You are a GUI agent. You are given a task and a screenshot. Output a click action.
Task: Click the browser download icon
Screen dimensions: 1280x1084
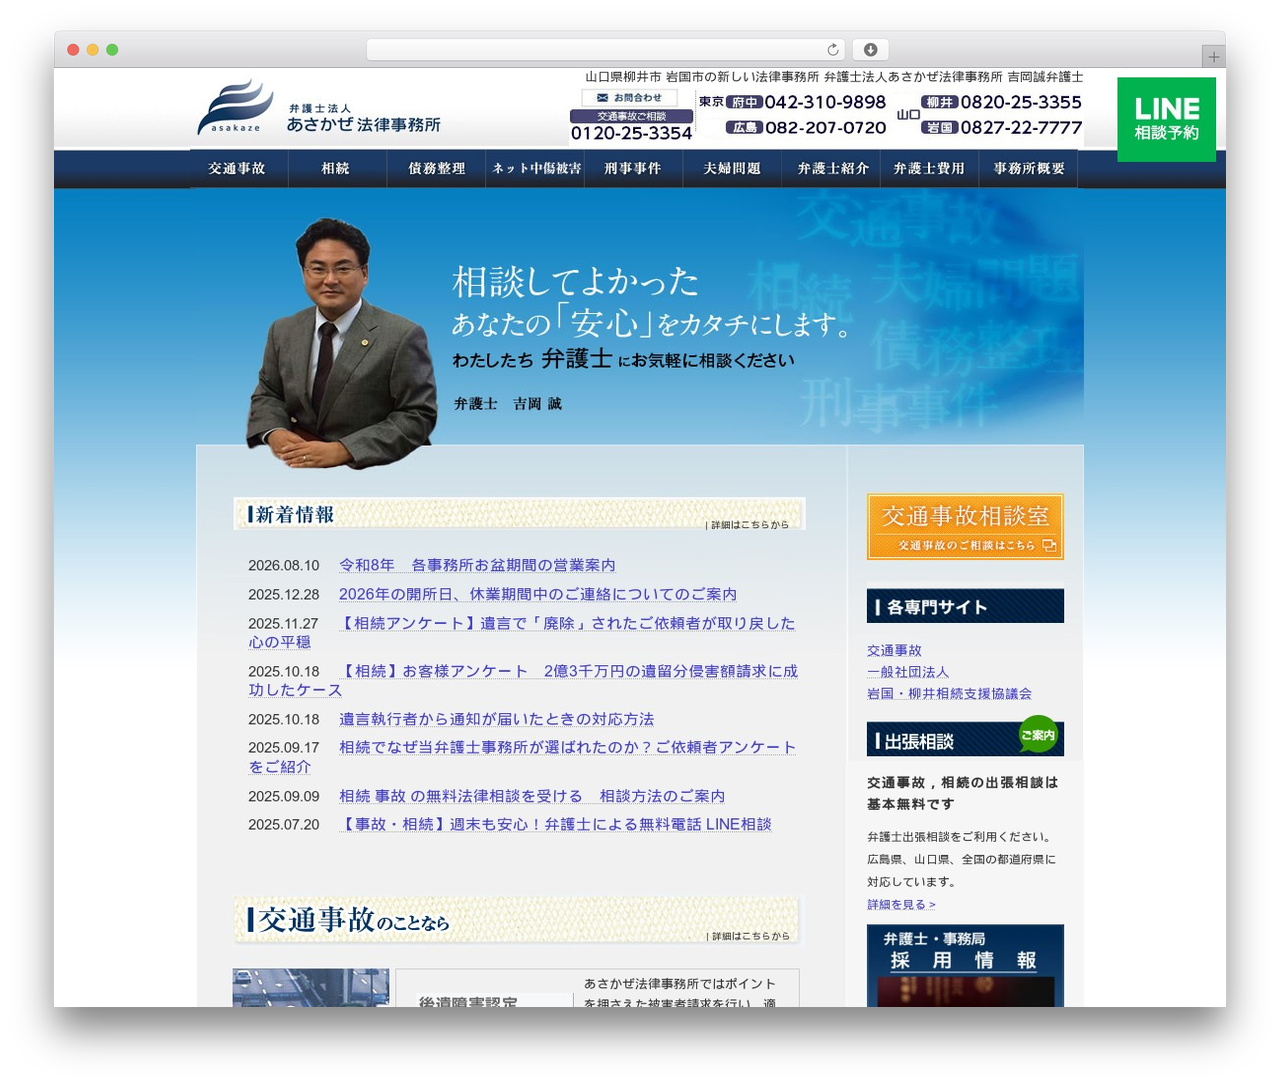pyautogui.click(x=870, y=50)
